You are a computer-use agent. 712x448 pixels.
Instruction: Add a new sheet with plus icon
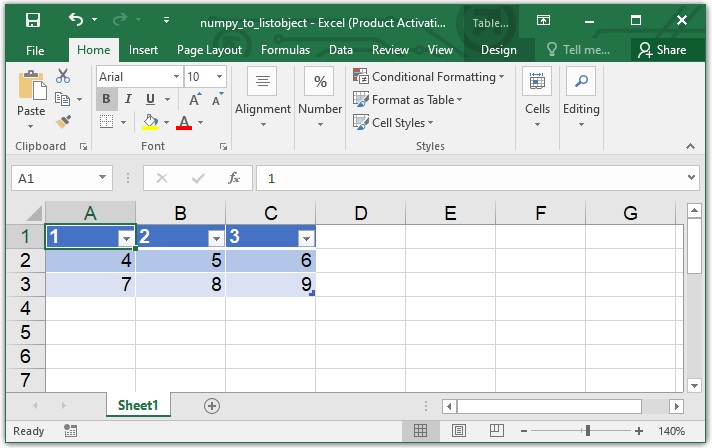tap(211, 405)
